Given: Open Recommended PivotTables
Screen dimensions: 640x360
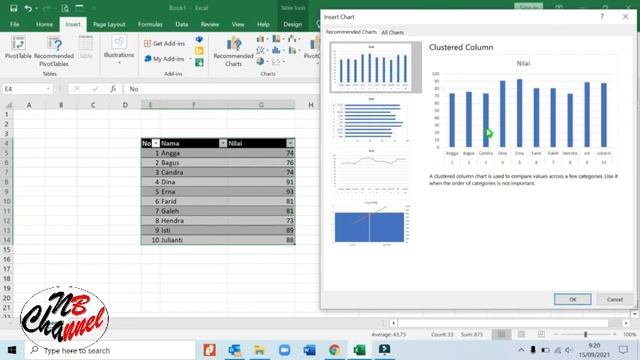Looking at the screenshot, I should [x=54, y=51].
